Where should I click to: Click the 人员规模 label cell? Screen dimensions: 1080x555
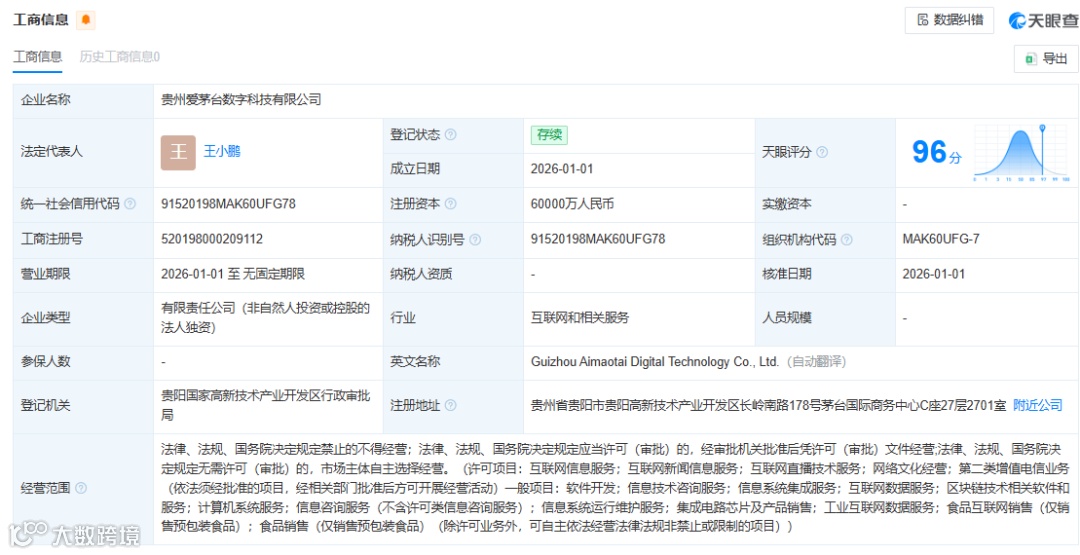tap(826, 318)
